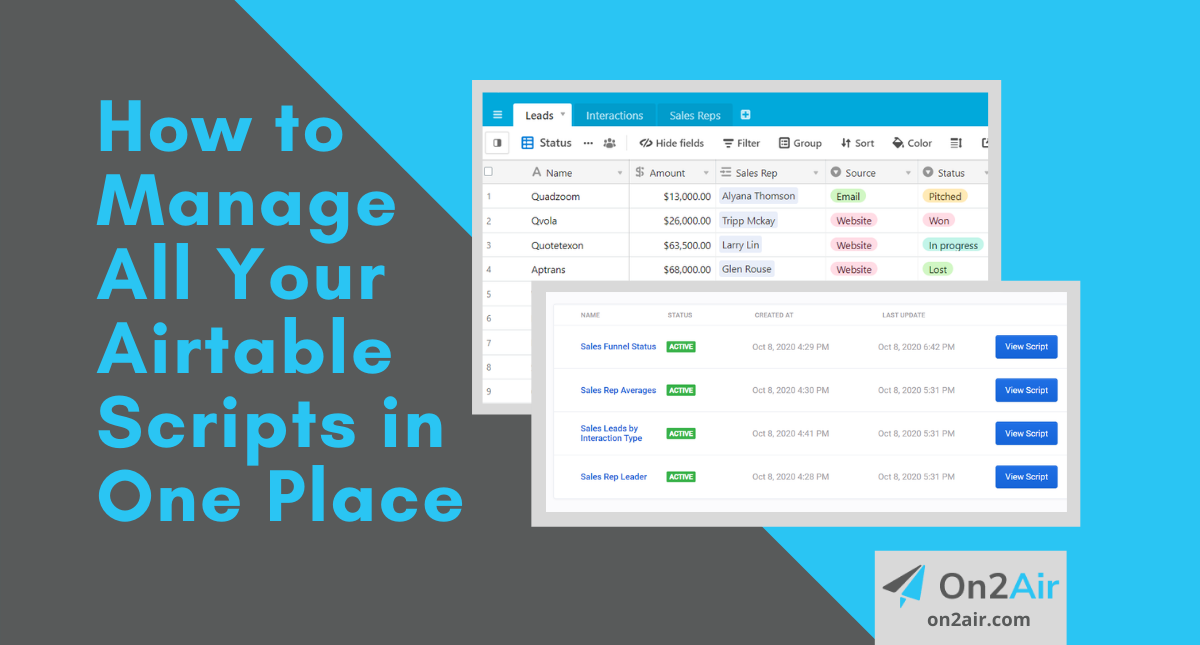Select the checkbox for row 1 Quadzoom

click(x=487, y=196)
